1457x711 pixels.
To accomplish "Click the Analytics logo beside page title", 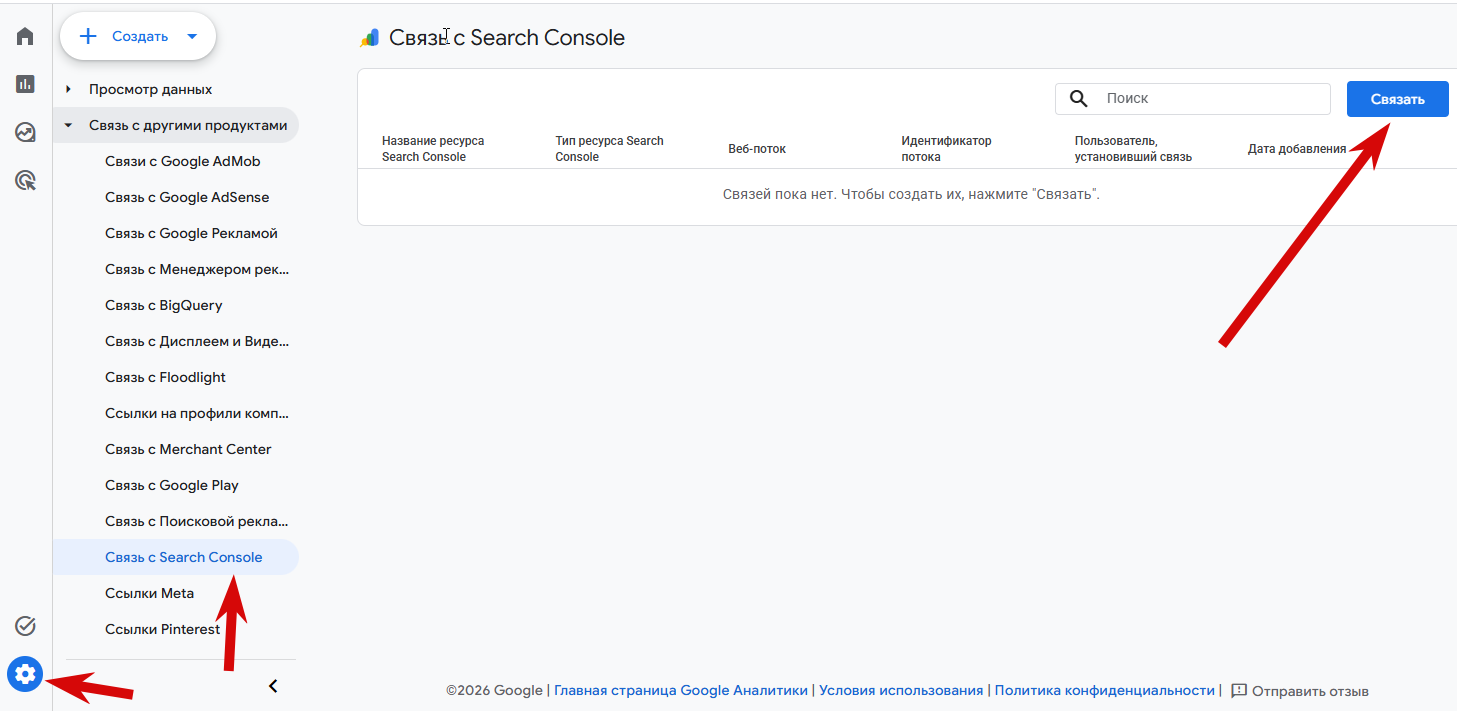I will [x=370, y=38].
